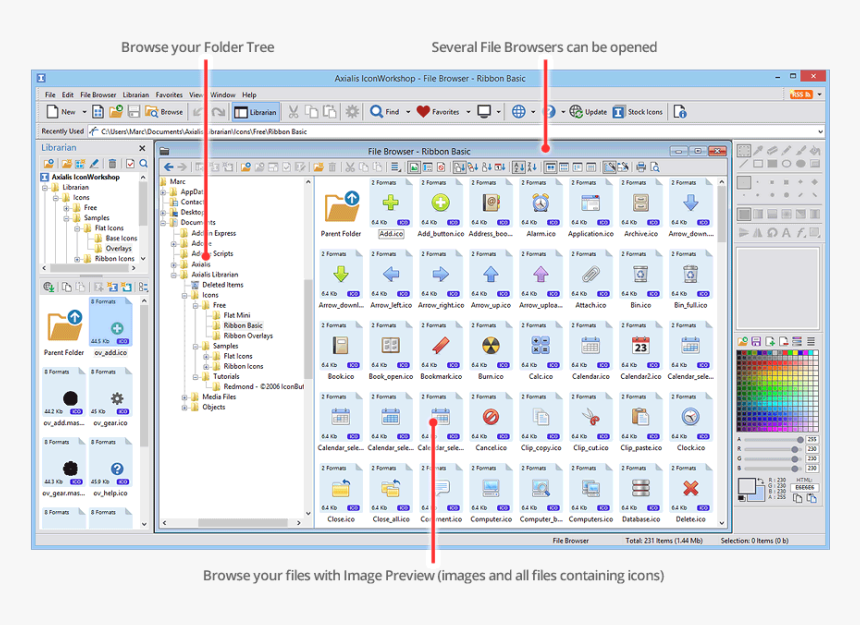Select the Burn.ico file thumbnail
The image size is (860, 625).
pos(490,351)
